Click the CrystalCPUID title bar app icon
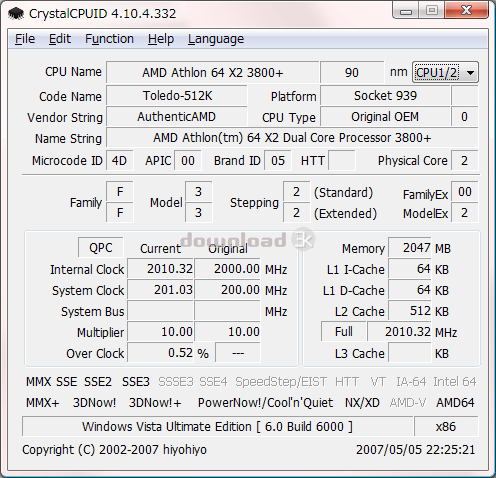Screen dimensions: 496x478 [16, 14]
